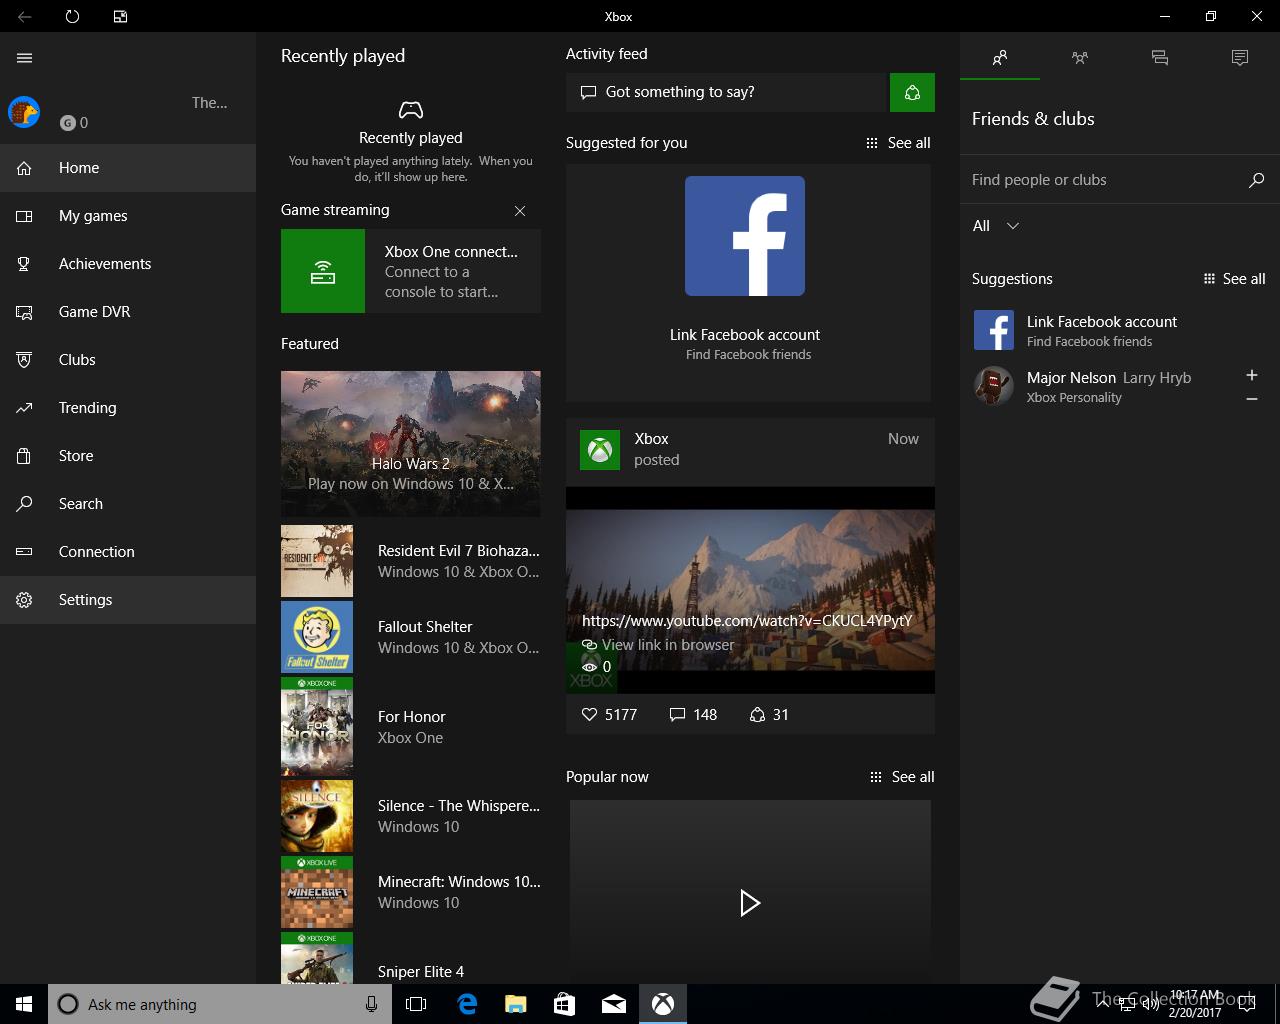The height and width of the screenshot is (1024, 1280).
Task: Click the Cortana microphone icon
Action: [371, 1004]
